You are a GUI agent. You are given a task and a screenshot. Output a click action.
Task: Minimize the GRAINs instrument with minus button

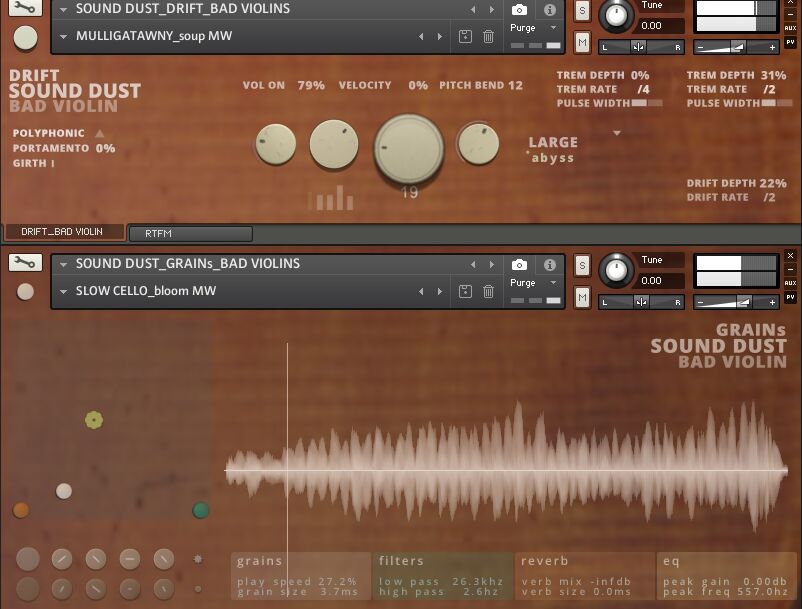(x=791, y=268)
